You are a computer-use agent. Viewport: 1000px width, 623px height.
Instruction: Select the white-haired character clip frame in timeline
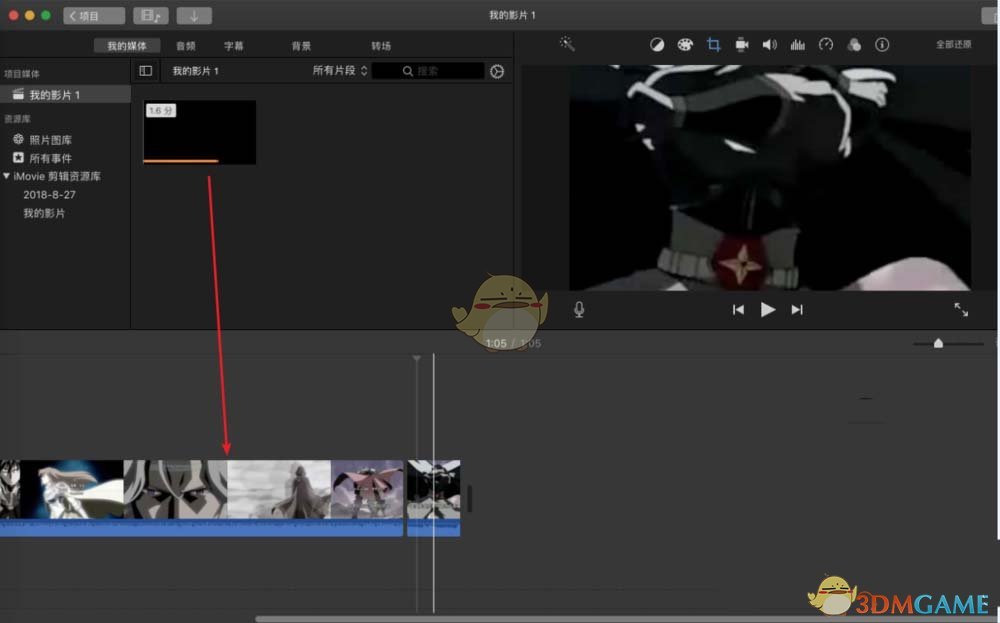tap(71, 489)
